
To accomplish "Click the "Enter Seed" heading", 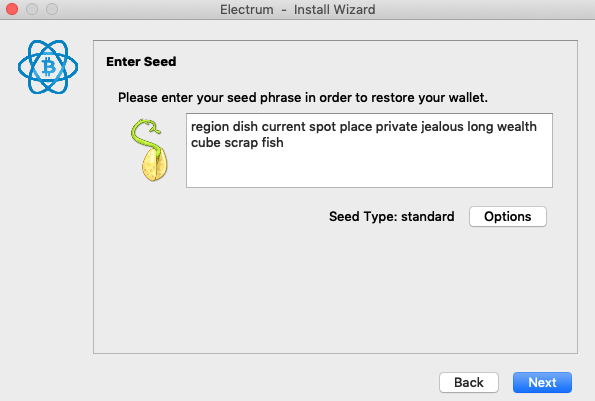I will pyautogui.click(x=141, y=61).
